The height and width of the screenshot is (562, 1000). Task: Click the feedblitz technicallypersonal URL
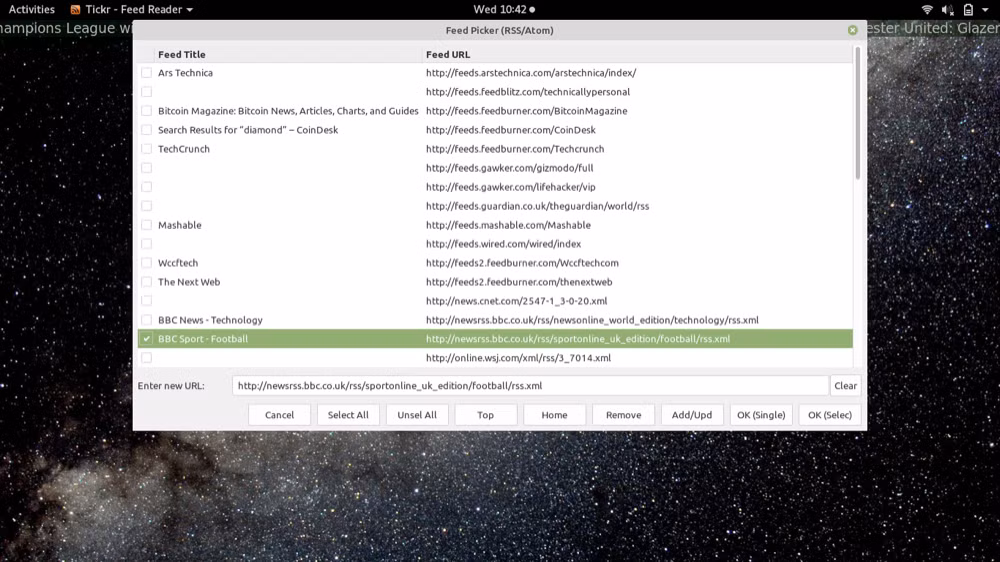(x=528, y=92)
